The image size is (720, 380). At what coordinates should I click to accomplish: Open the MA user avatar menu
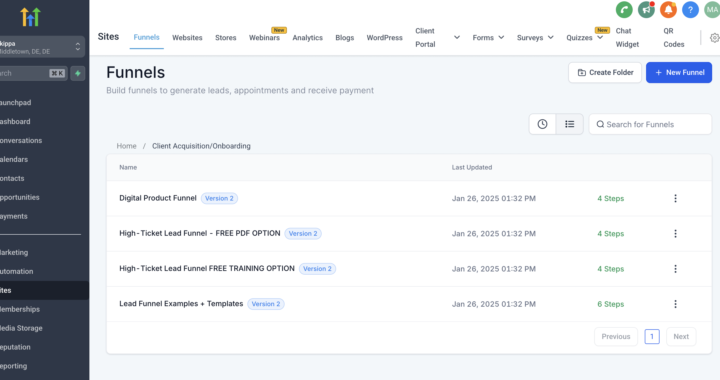point(712,10)
